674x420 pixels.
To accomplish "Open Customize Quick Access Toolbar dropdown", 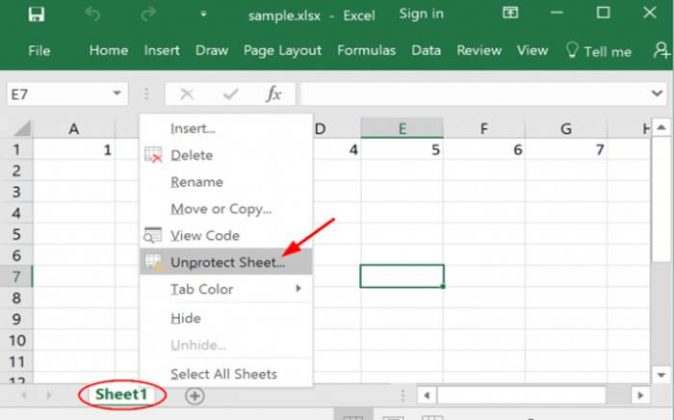I will click(204, 15).
